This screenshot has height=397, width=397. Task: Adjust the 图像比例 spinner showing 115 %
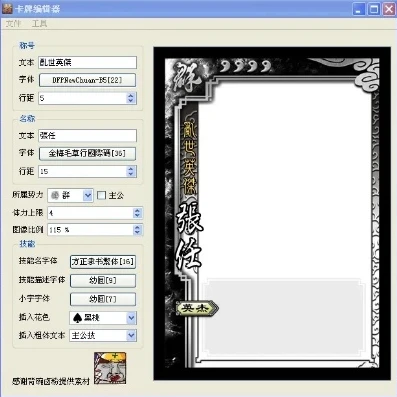[x=137, y=230]
